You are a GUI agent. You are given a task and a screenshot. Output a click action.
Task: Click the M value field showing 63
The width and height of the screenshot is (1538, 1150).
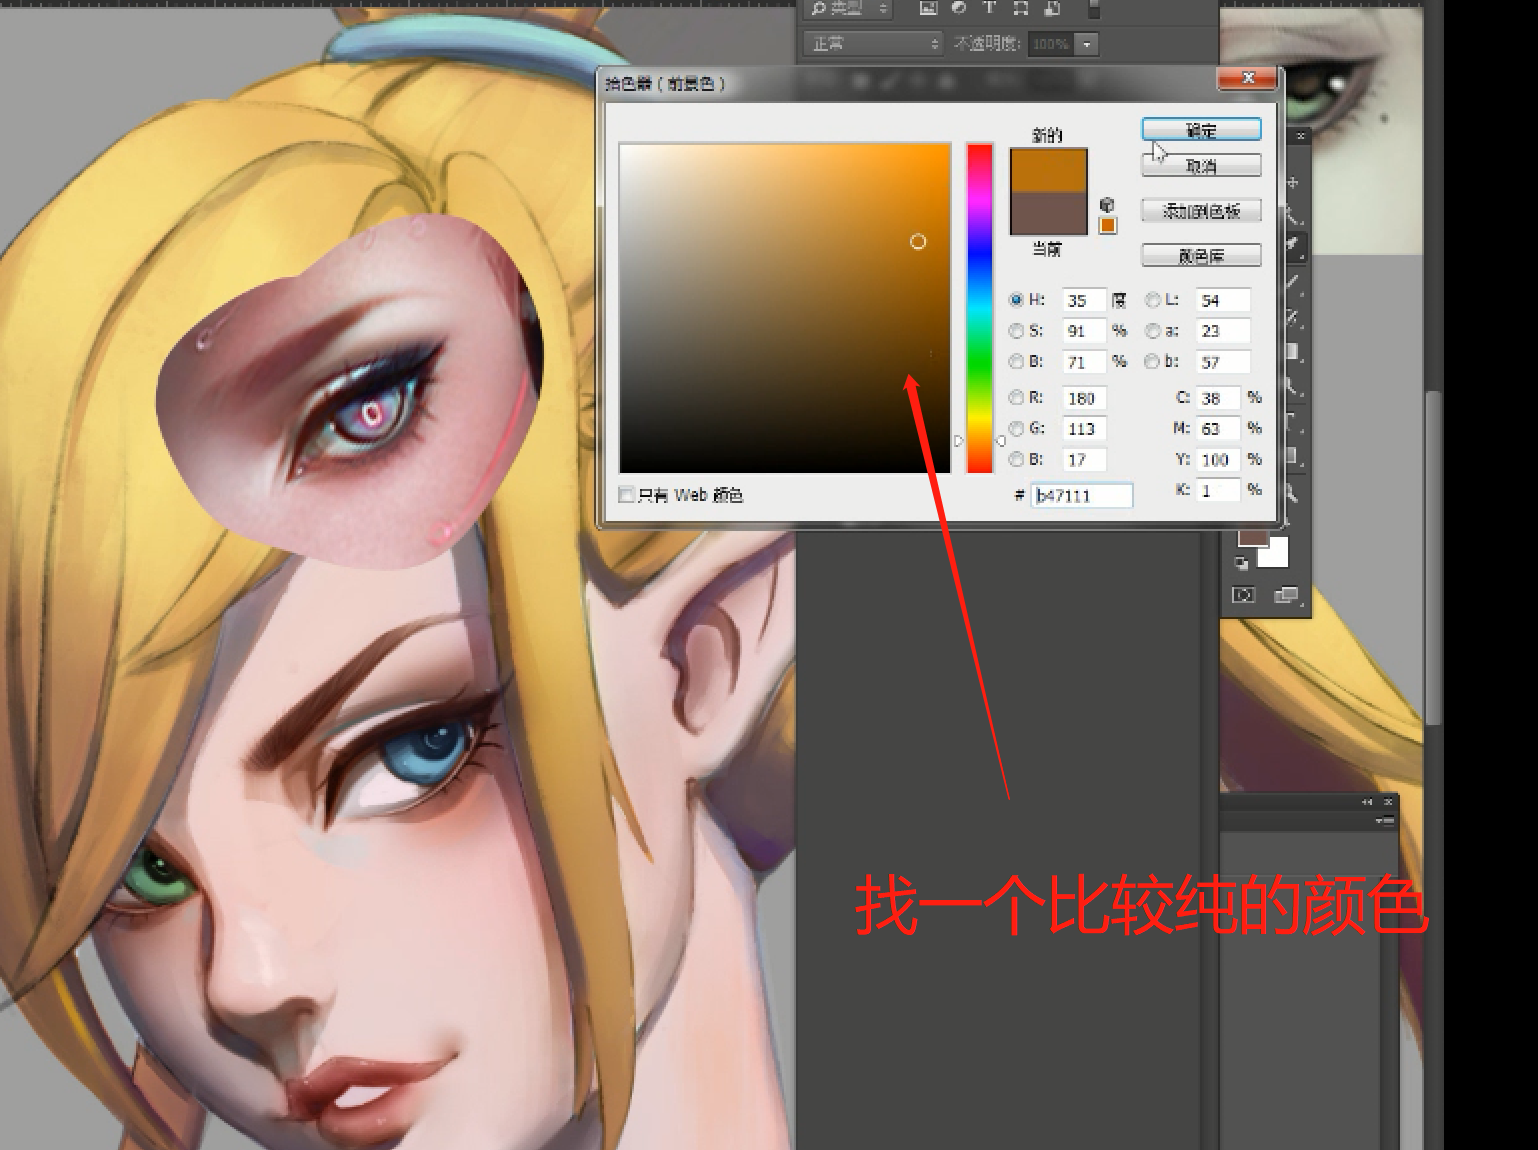pyautogui.click(x=1219, y=429)
